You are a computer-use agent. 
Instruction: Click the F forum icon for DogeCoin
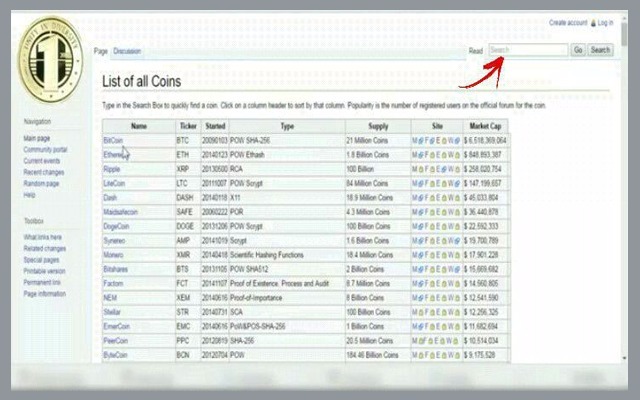[425, 227]
